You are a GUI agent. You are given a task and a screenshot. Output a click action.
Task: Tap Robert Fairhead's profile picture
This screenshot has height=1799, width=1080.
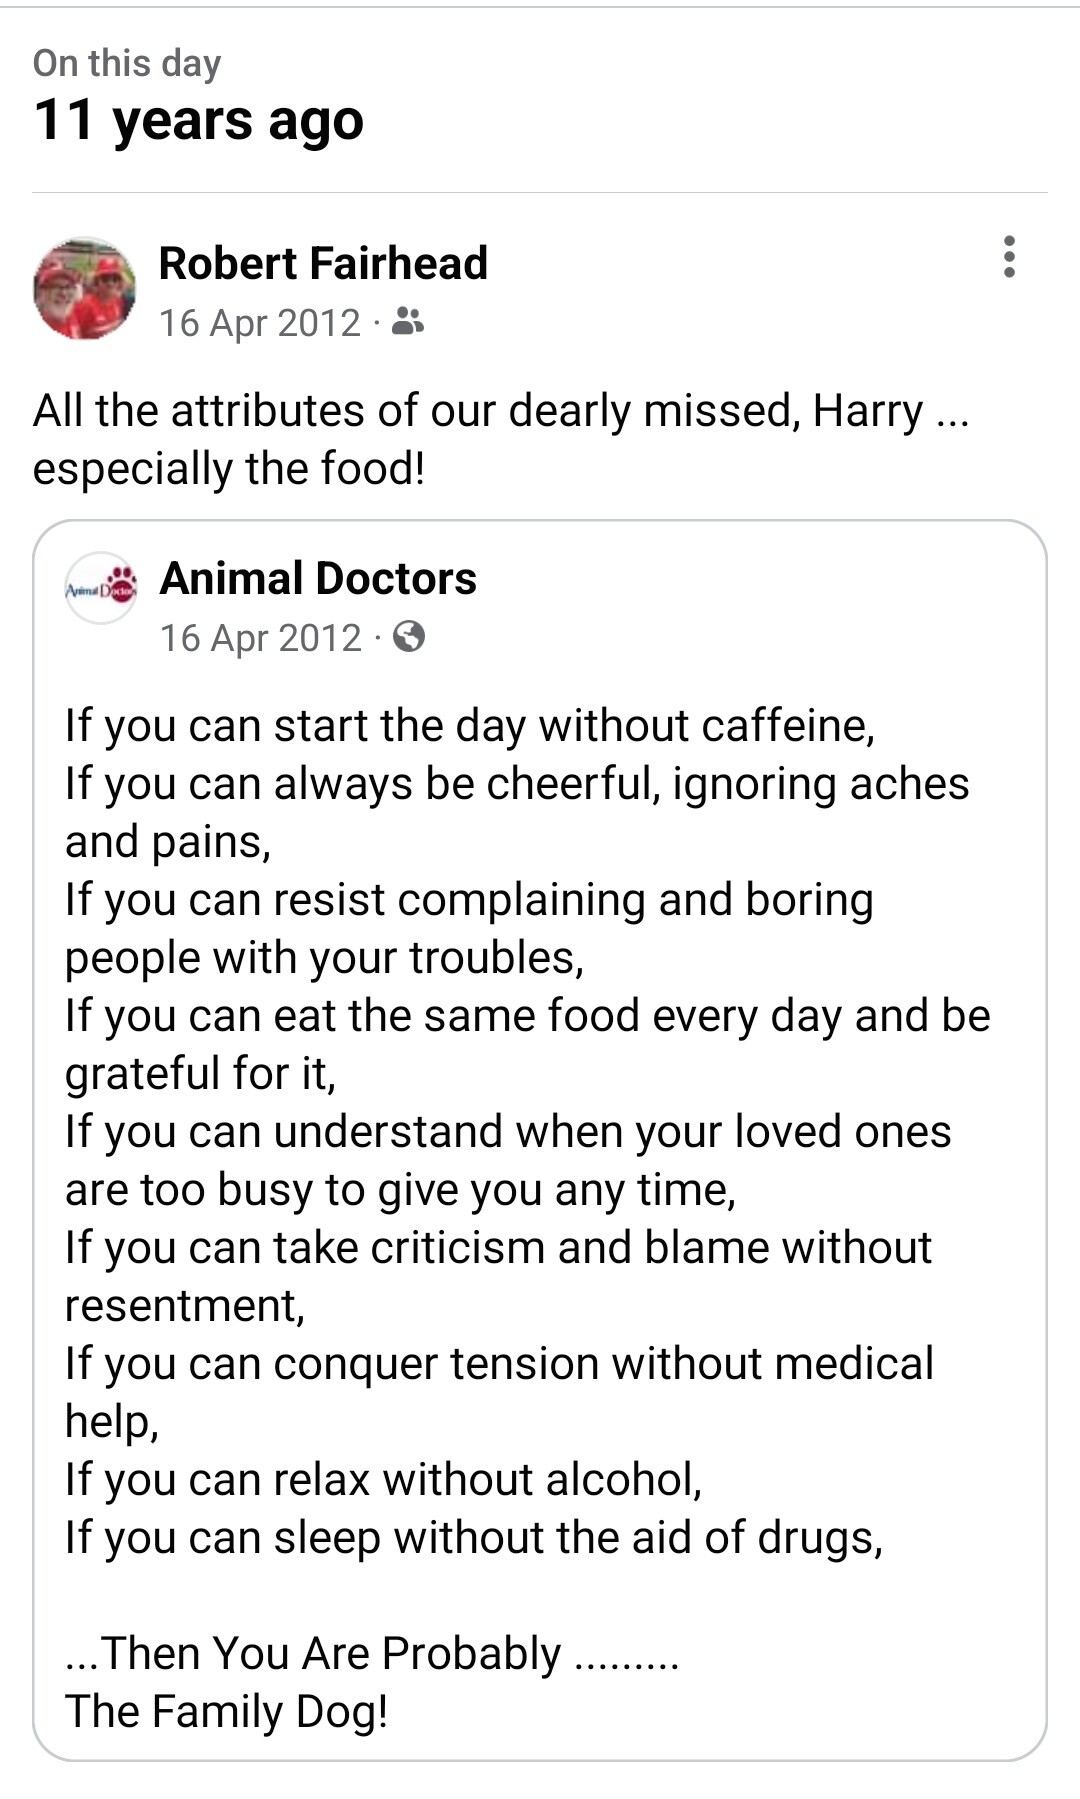tap(85, 289)
